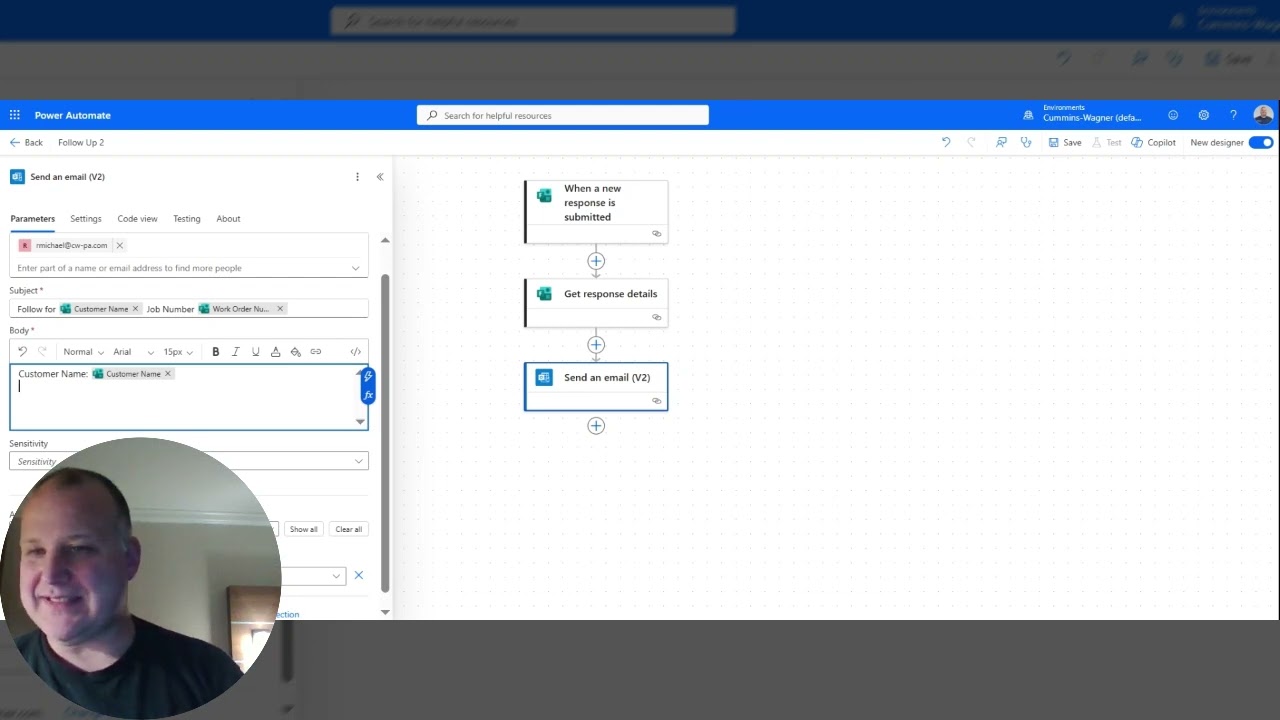Remove Customer Name token from Body
Image resolution: width=1280 pixels, height=720 pixels.
[168, 374]
